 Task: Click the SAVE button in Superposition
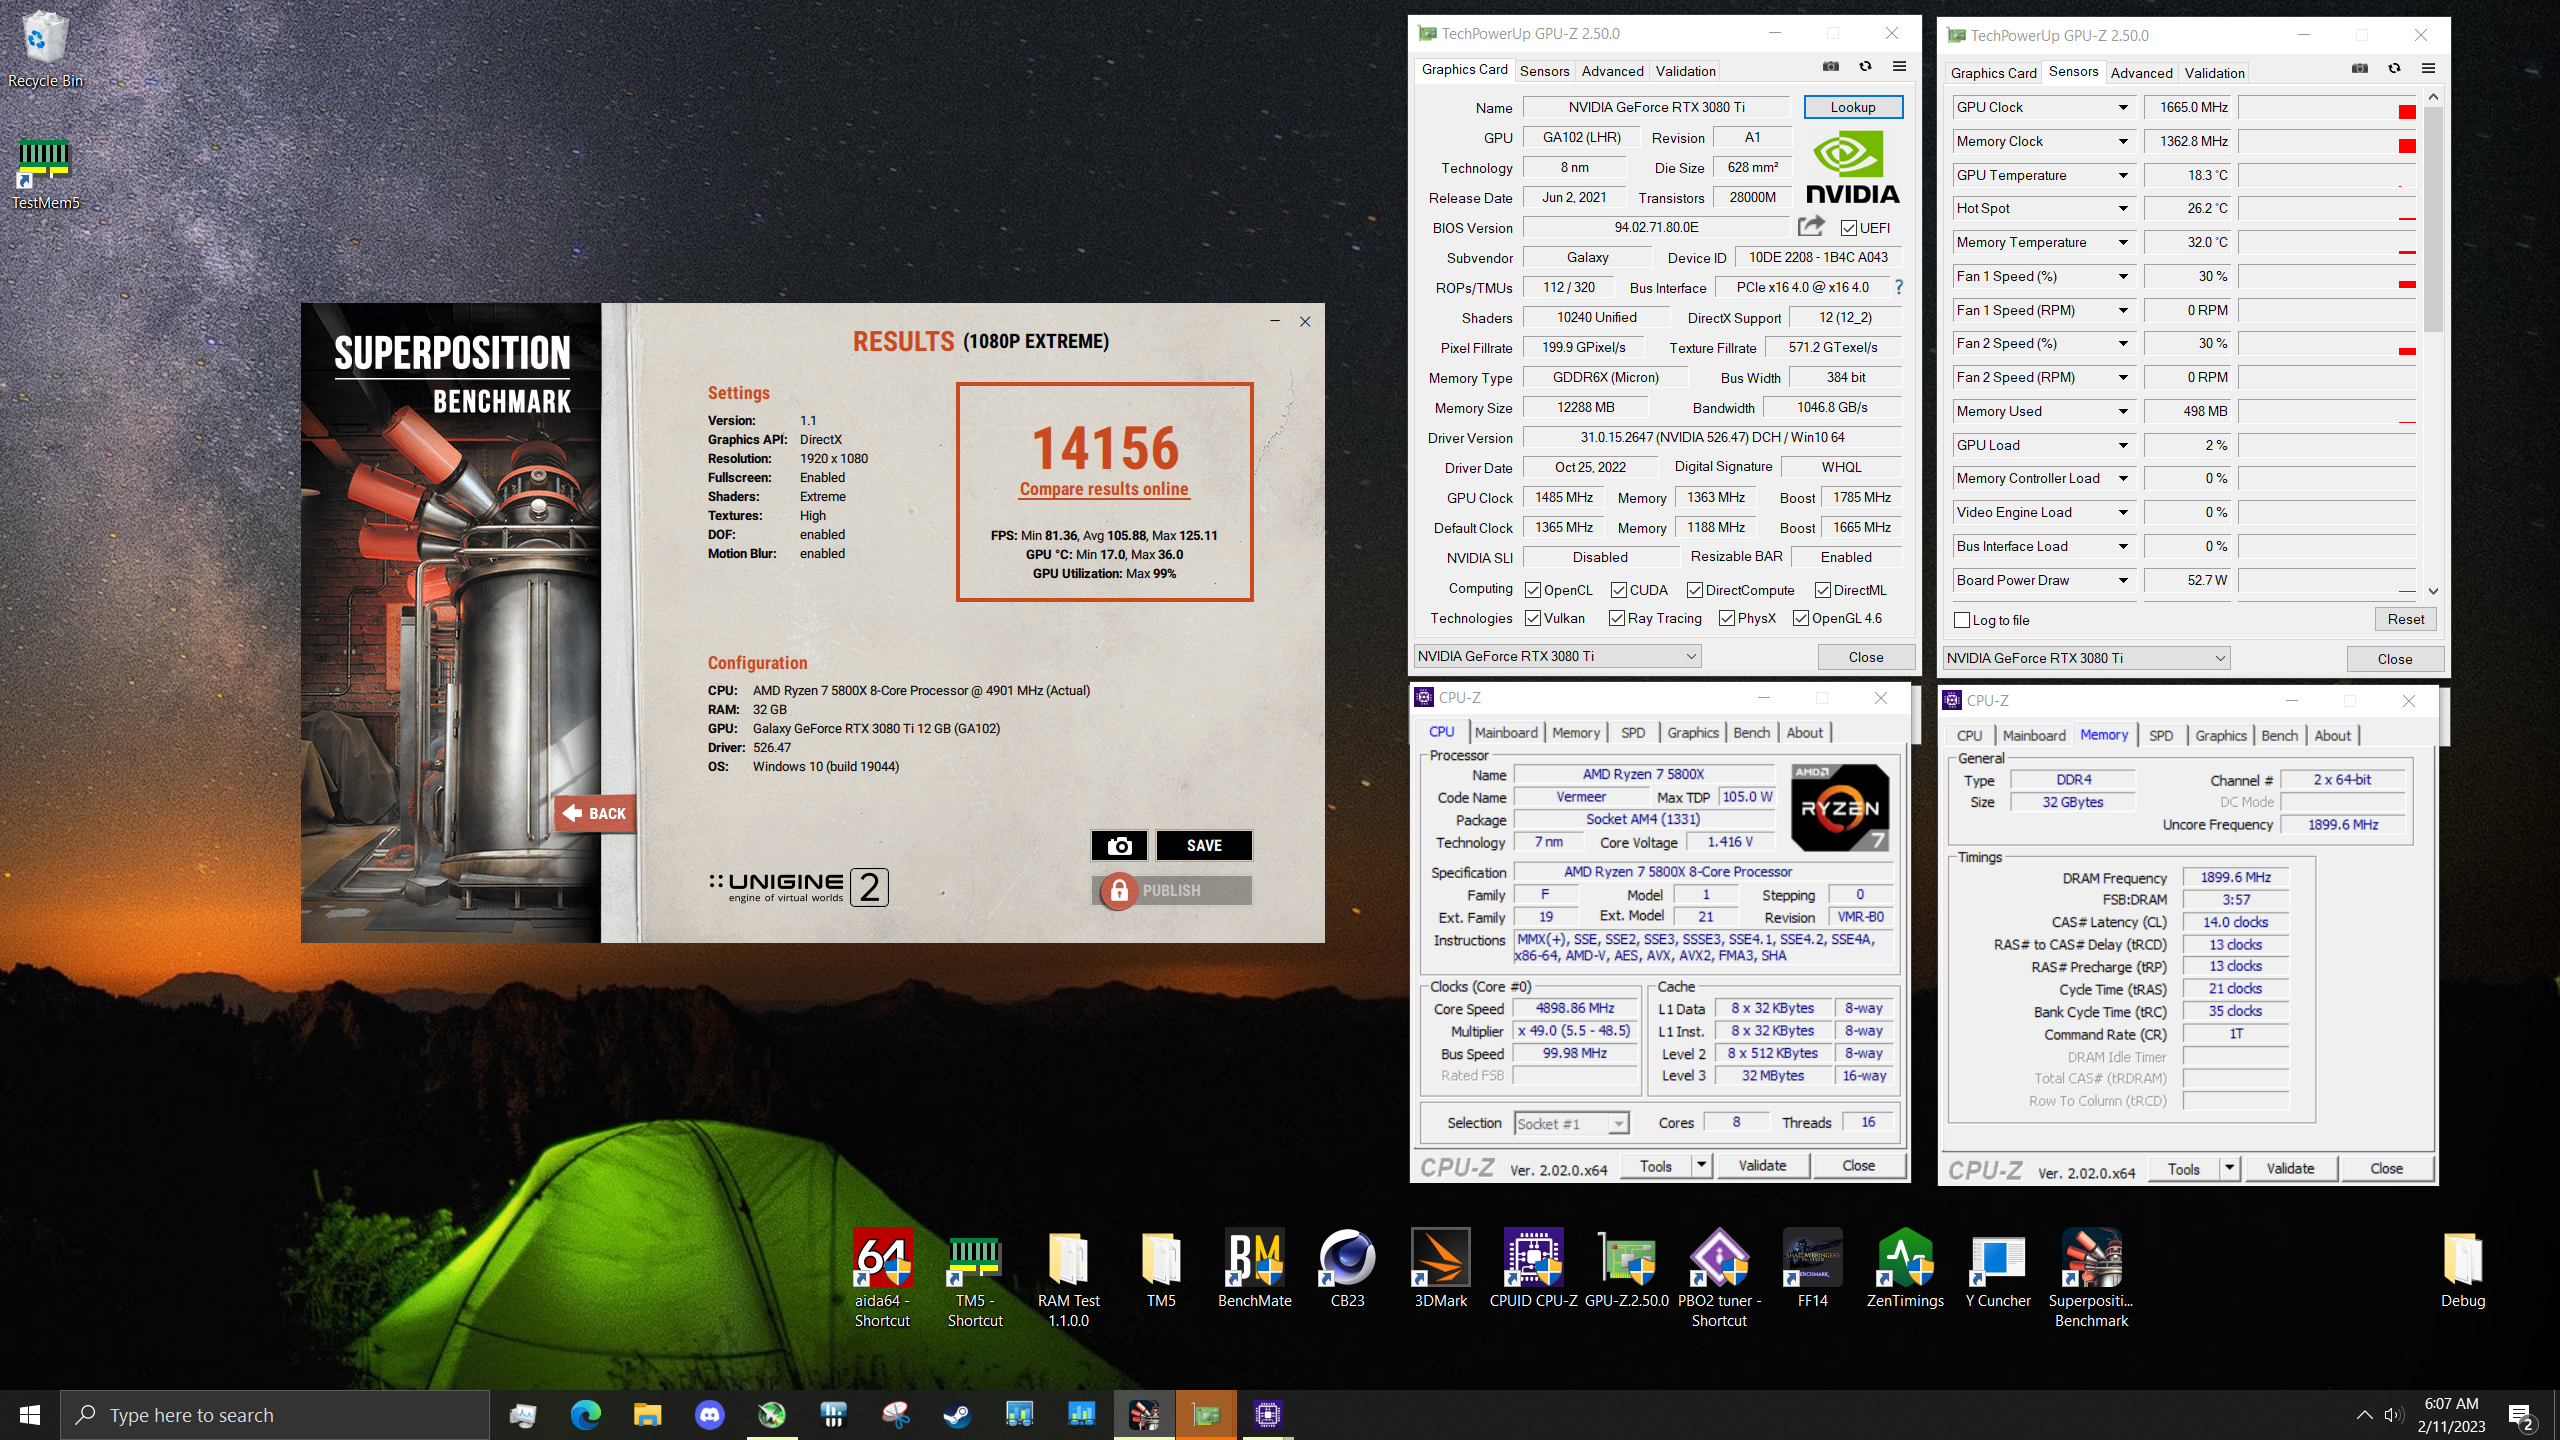click(x=1204, y=845)
